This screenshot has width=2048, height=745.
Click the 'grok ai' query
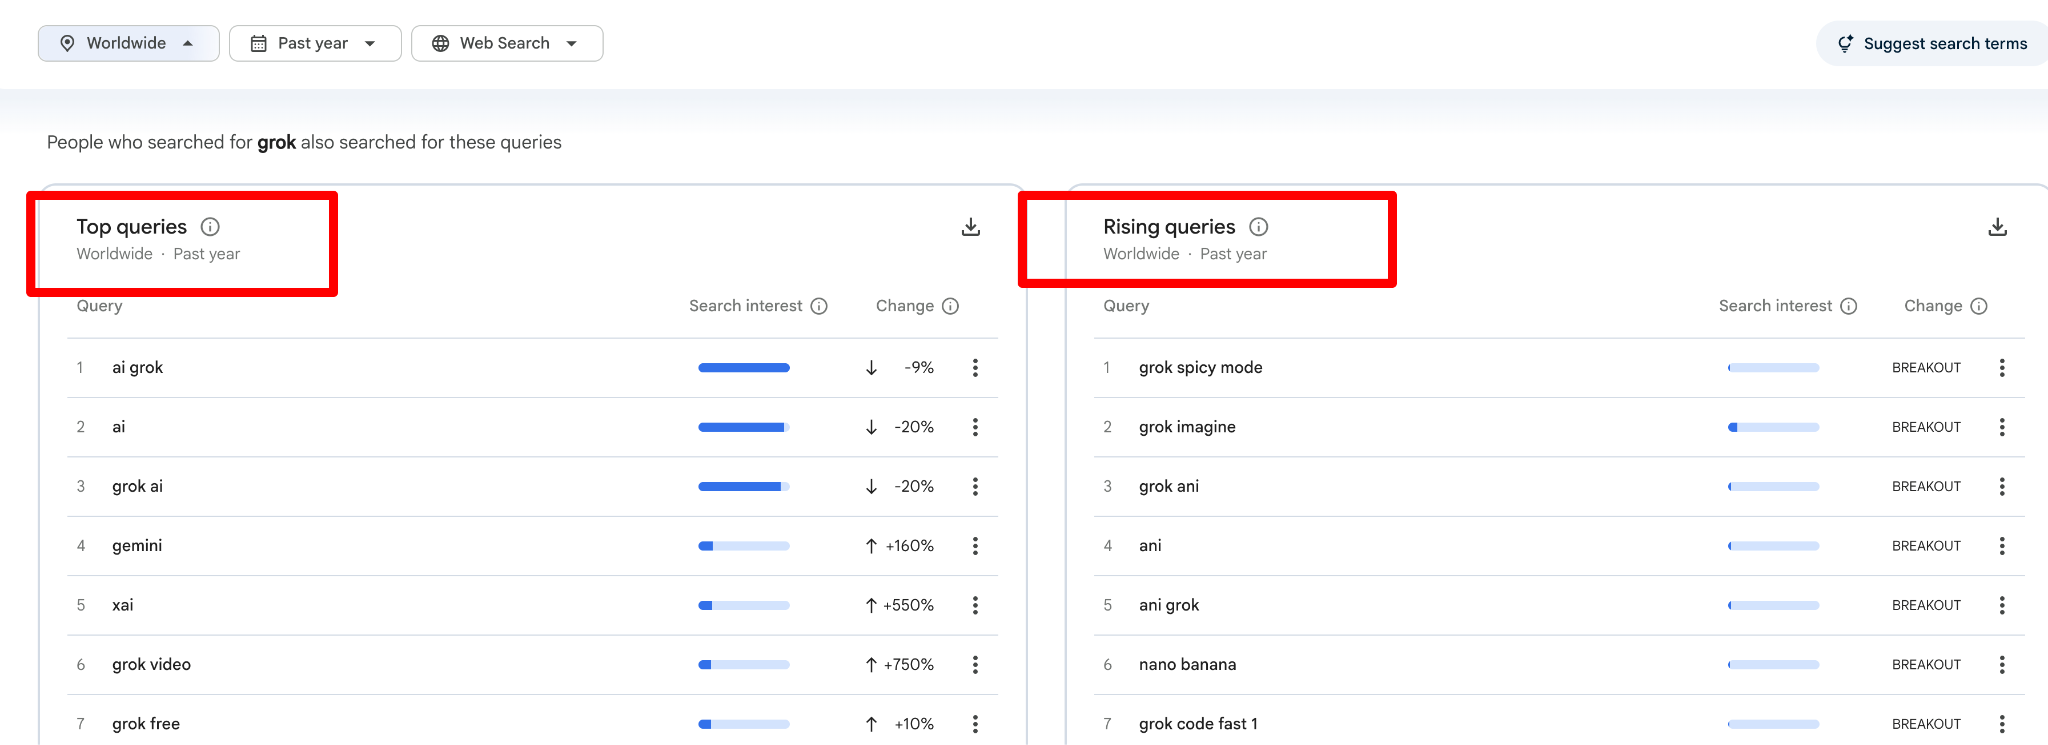pyautogui.click(x=137, y=487)
